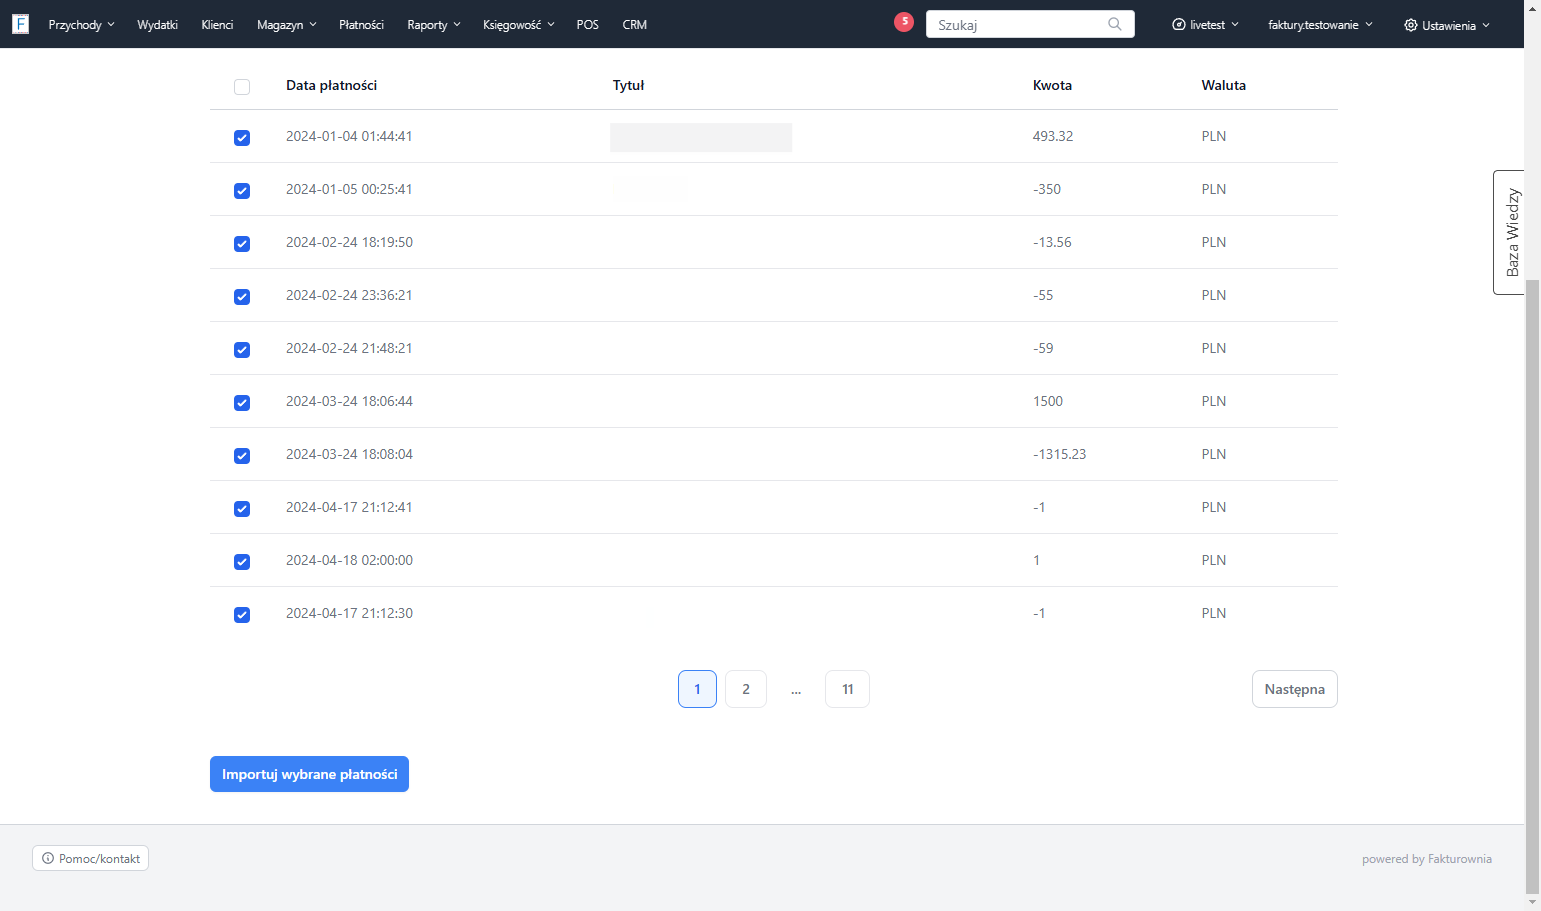Click the title cell of the 493.32 row
Image resolution: width=1541 pixels, height=911 pixels.
pos(701,137)
